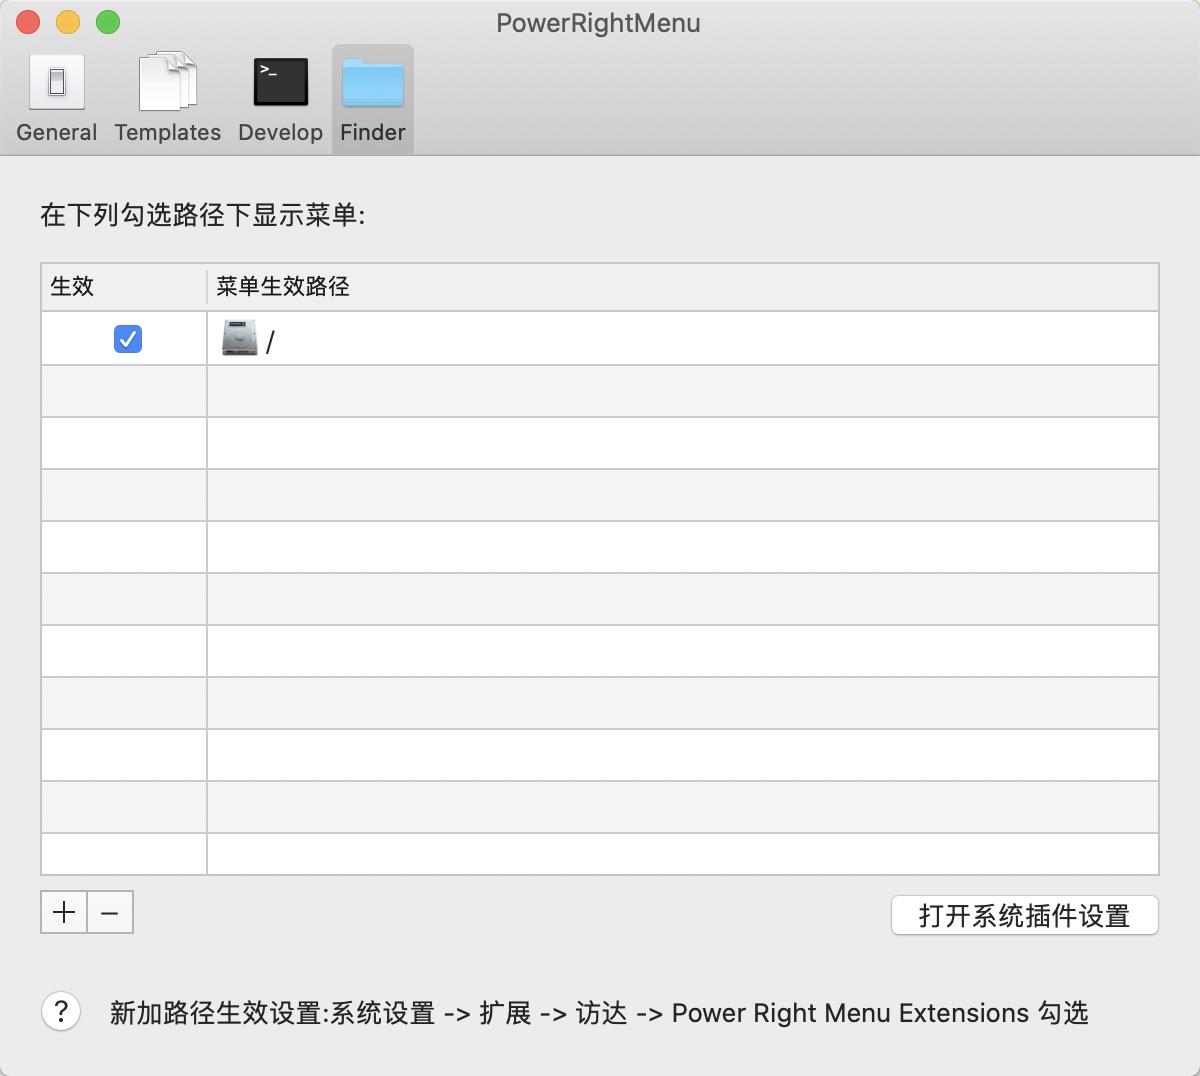This screenshot has height=1076, width=1200.
Task: Minimize the PowerRightMenu window
Action: click(x=68, y=22)
